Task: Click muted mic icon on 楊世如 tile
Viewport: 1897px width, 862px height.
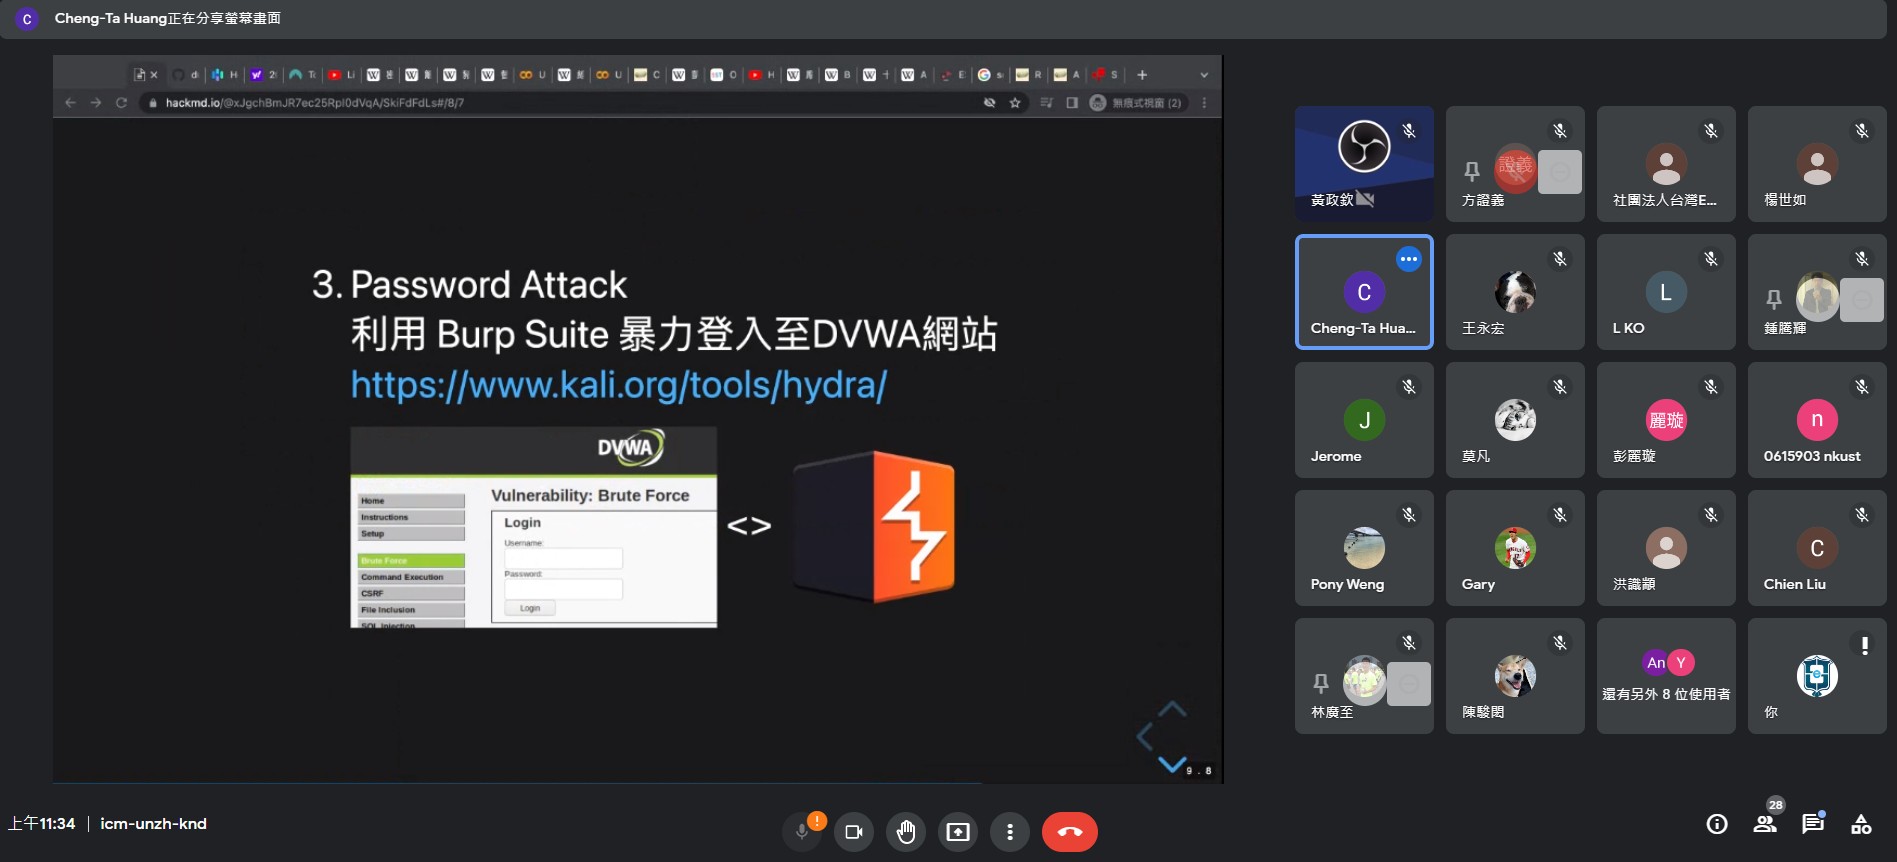Action: pos(1862,131)
